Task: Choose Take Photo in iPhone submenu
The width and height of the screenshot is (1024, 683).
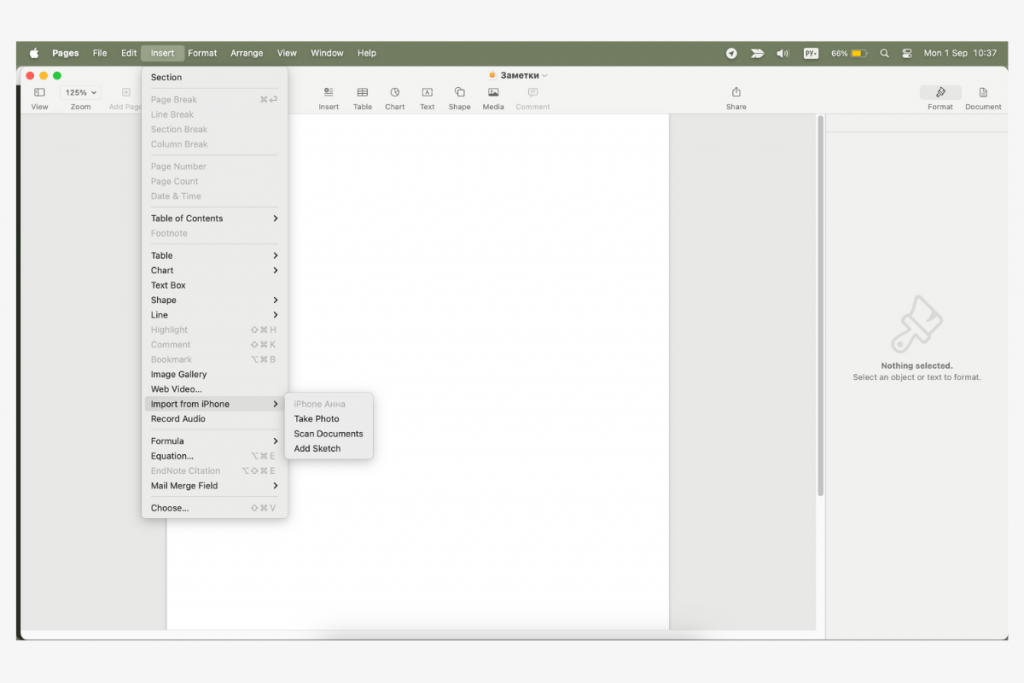Action: point(316,419)
